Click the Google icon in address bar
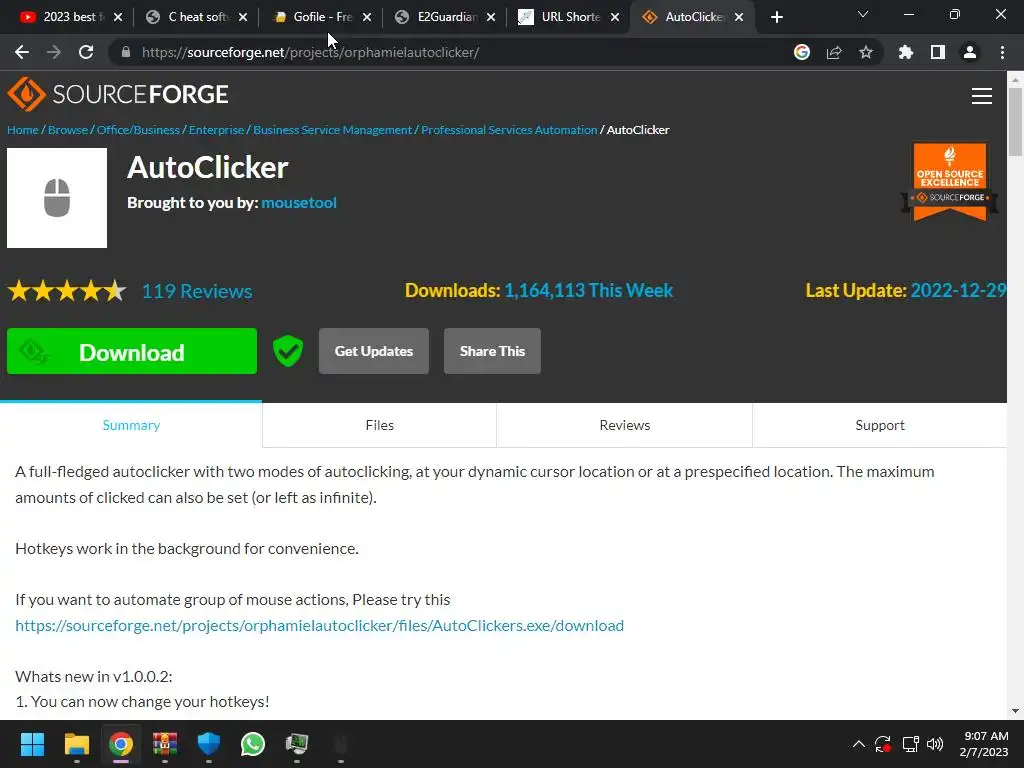Image resolution: width=1024 pixels, height=768 pixels. tap(802, 52)
